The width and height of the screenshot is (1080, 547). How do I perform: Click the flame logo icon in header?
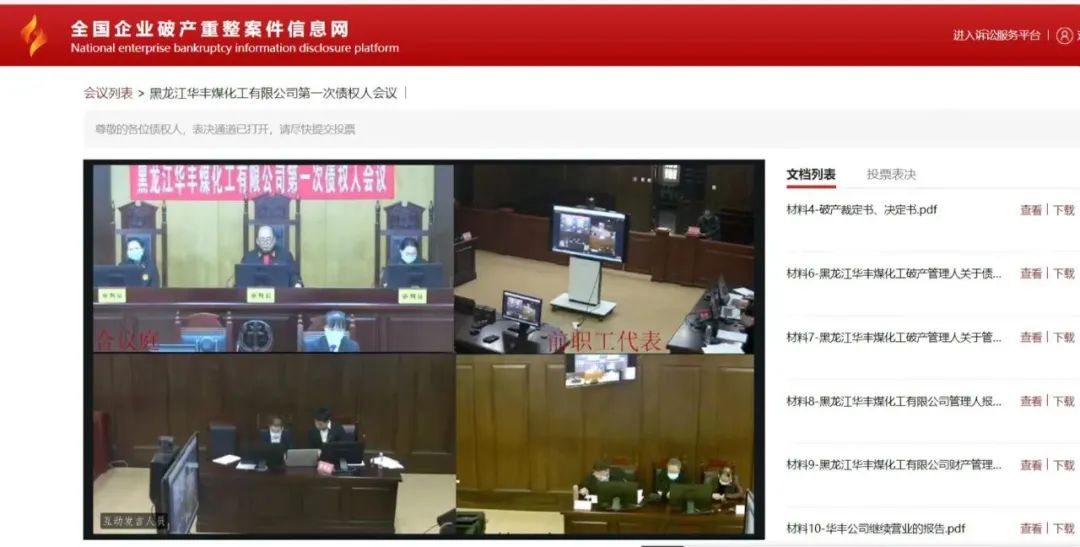(x=34, y=36)
